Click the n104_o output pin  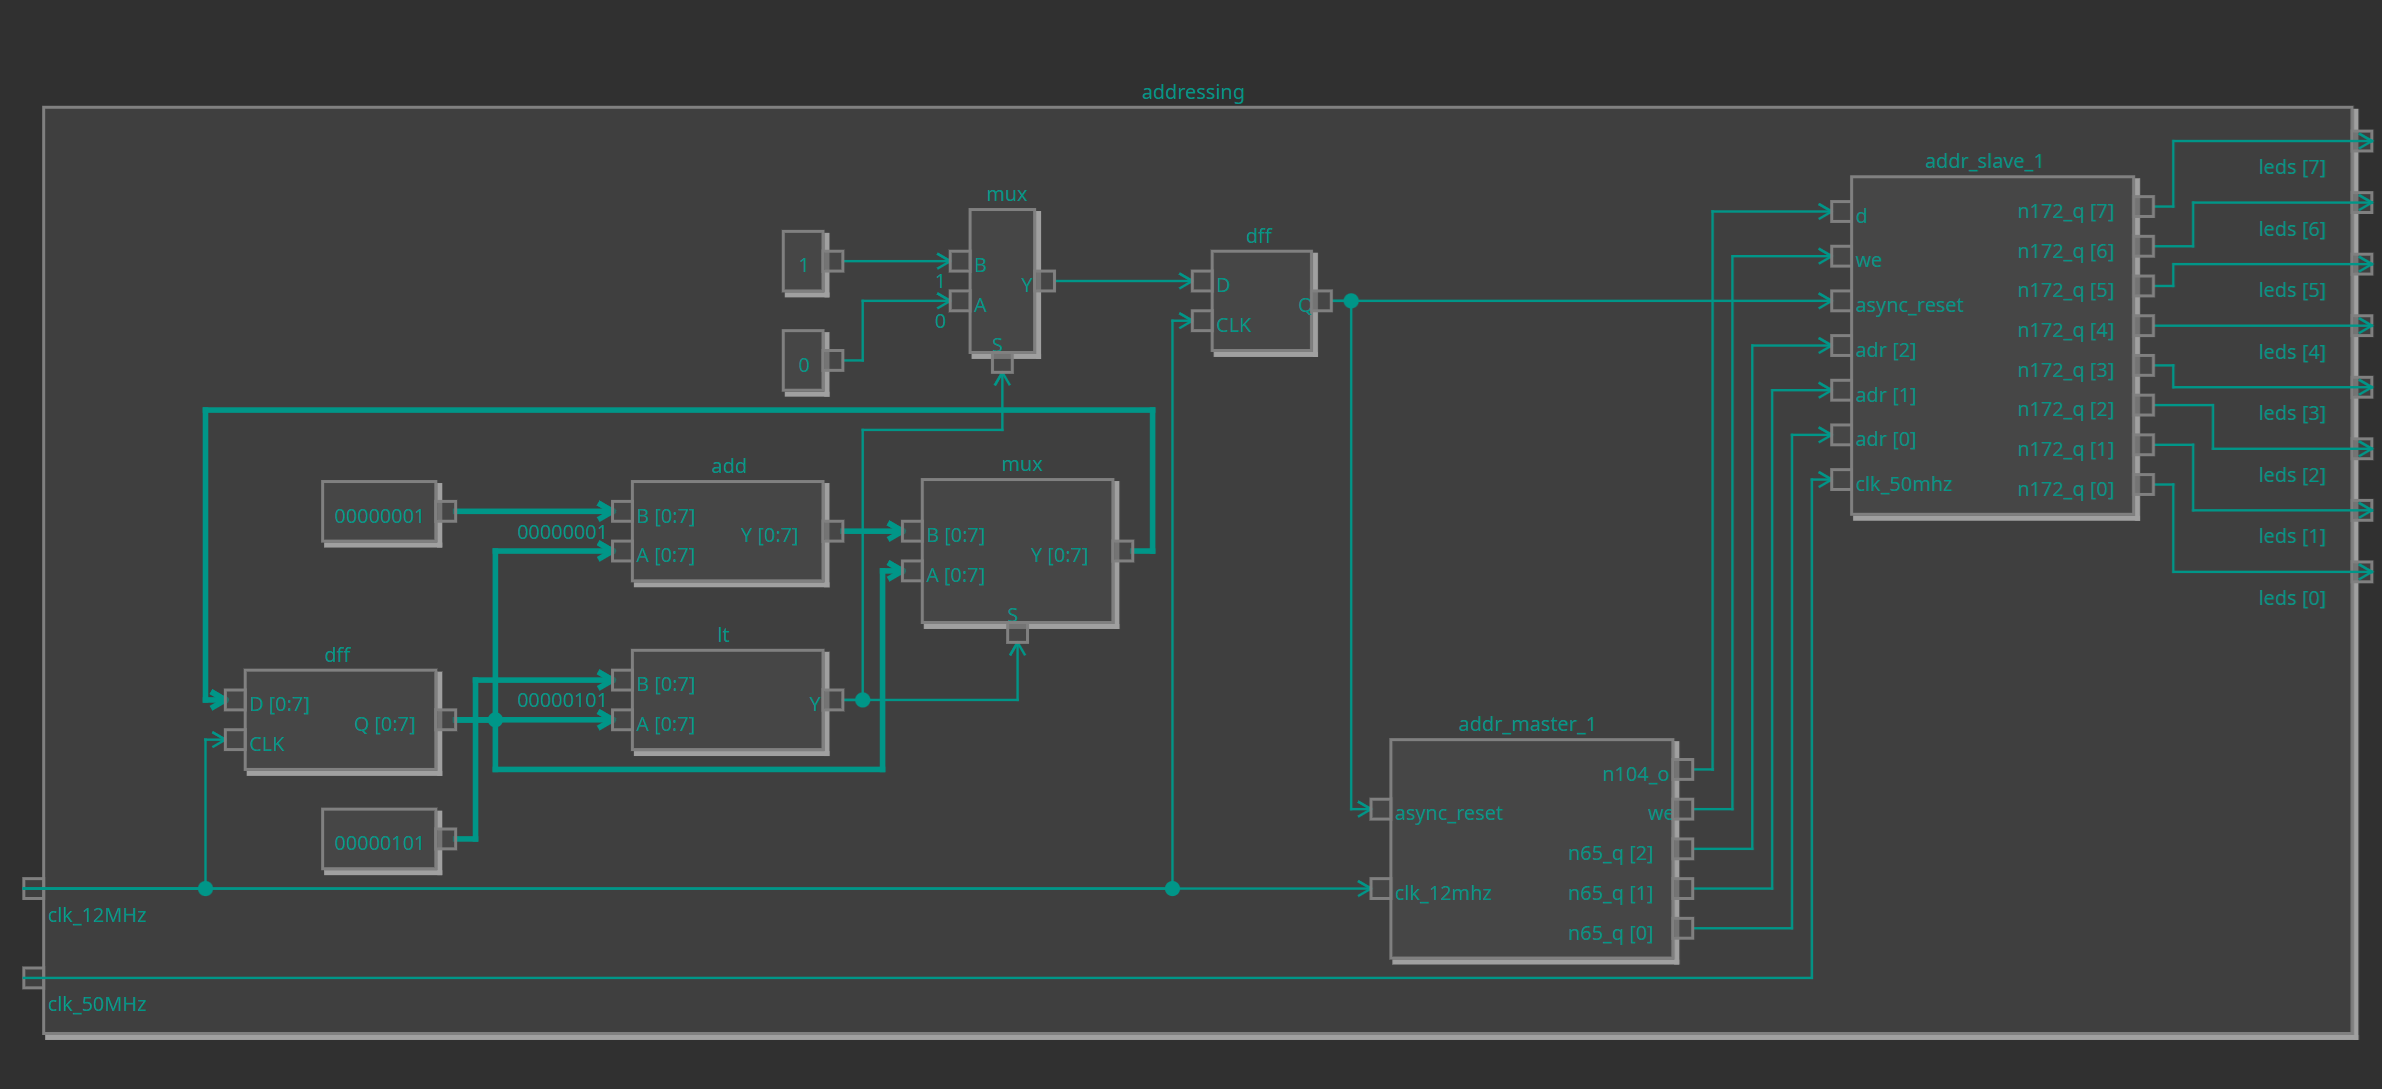[1684, 769]
